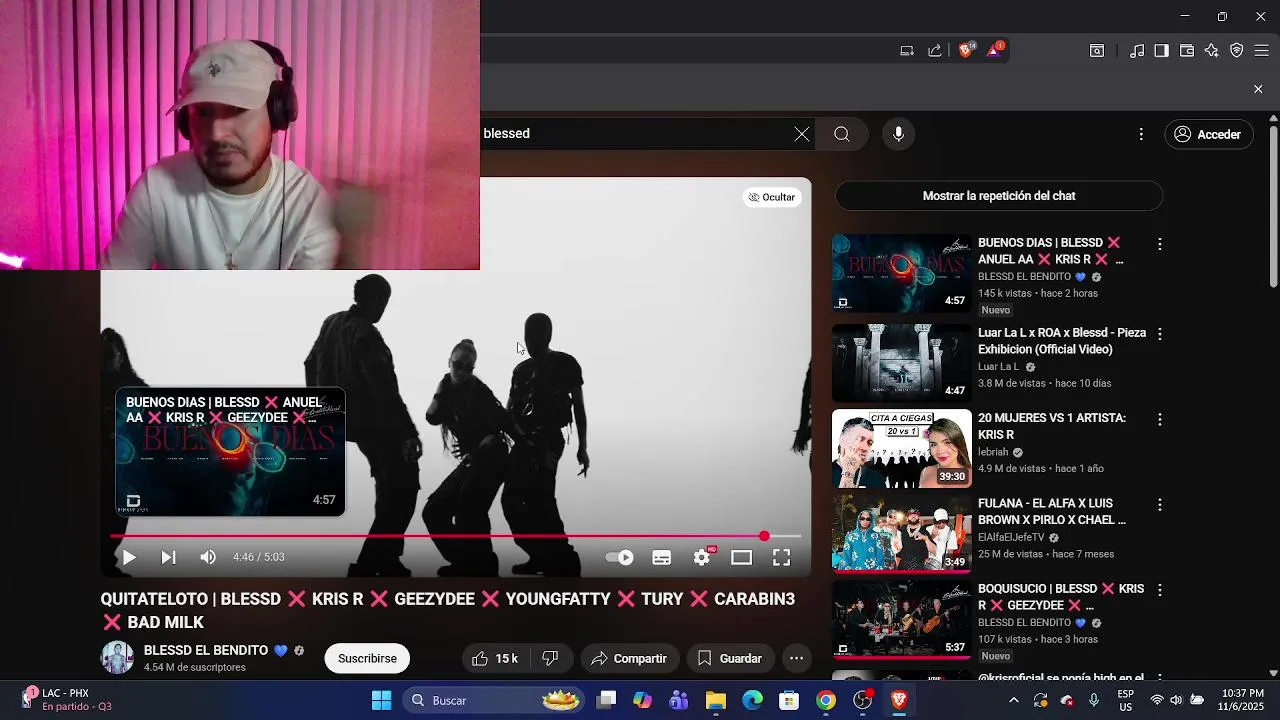Click the share page icon in address bar
This screenshot has height=720, width=1280.
pos(935,50)
